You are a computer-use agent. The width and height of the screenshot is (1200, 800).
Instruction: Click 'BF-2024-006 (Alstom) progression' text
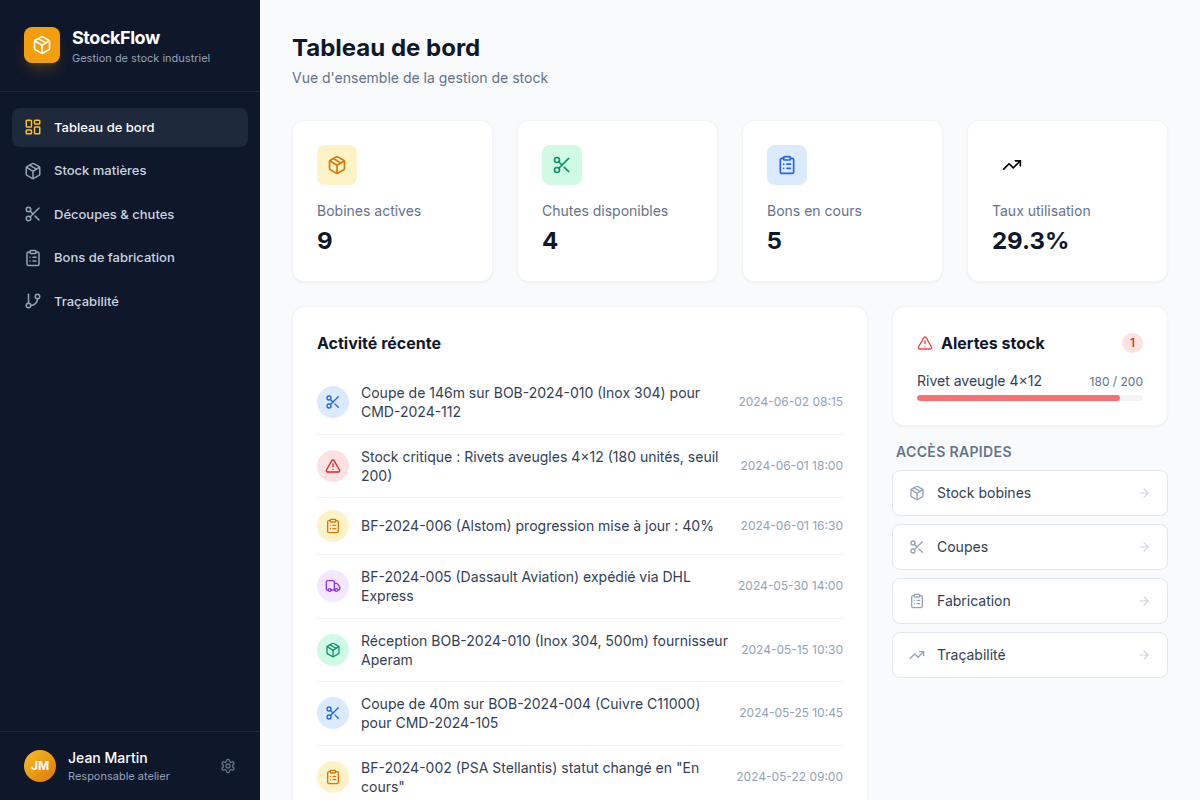[x=537, y=526]
